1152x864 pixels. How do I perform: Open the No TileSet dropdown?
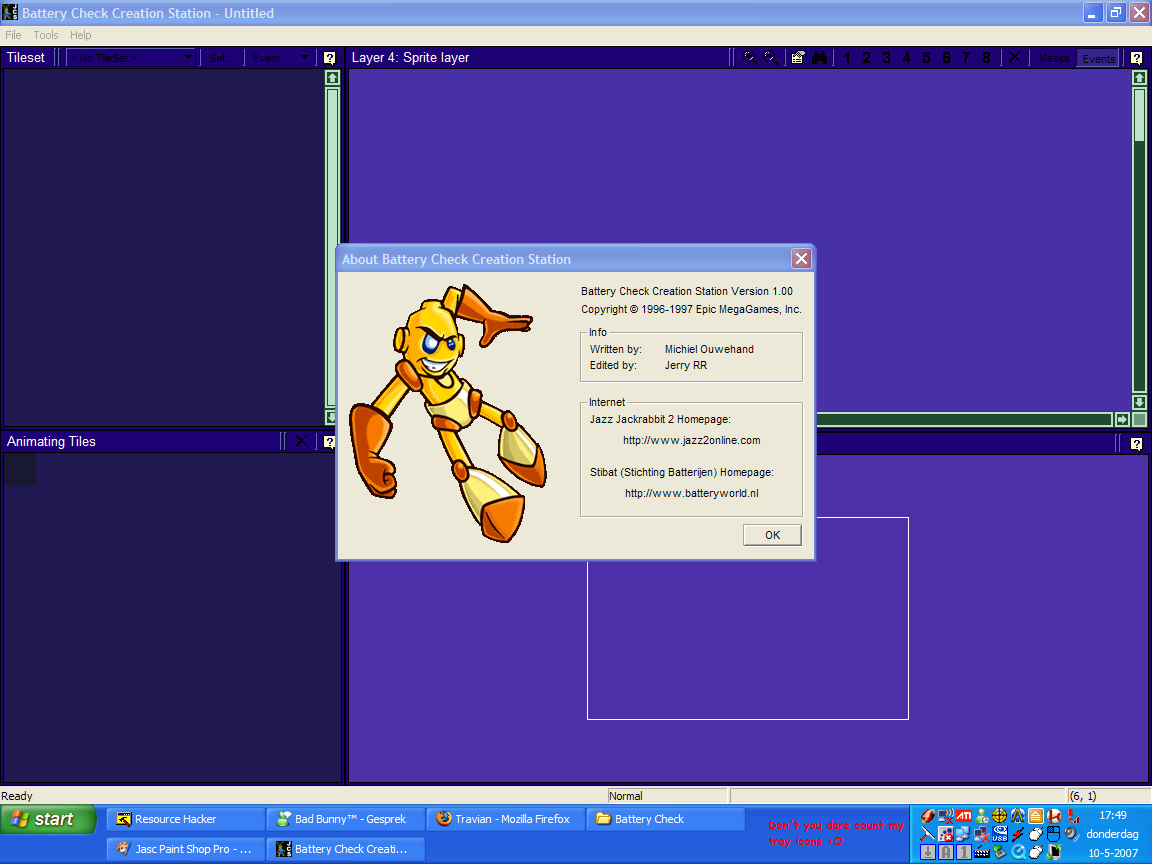coord(132,58)
